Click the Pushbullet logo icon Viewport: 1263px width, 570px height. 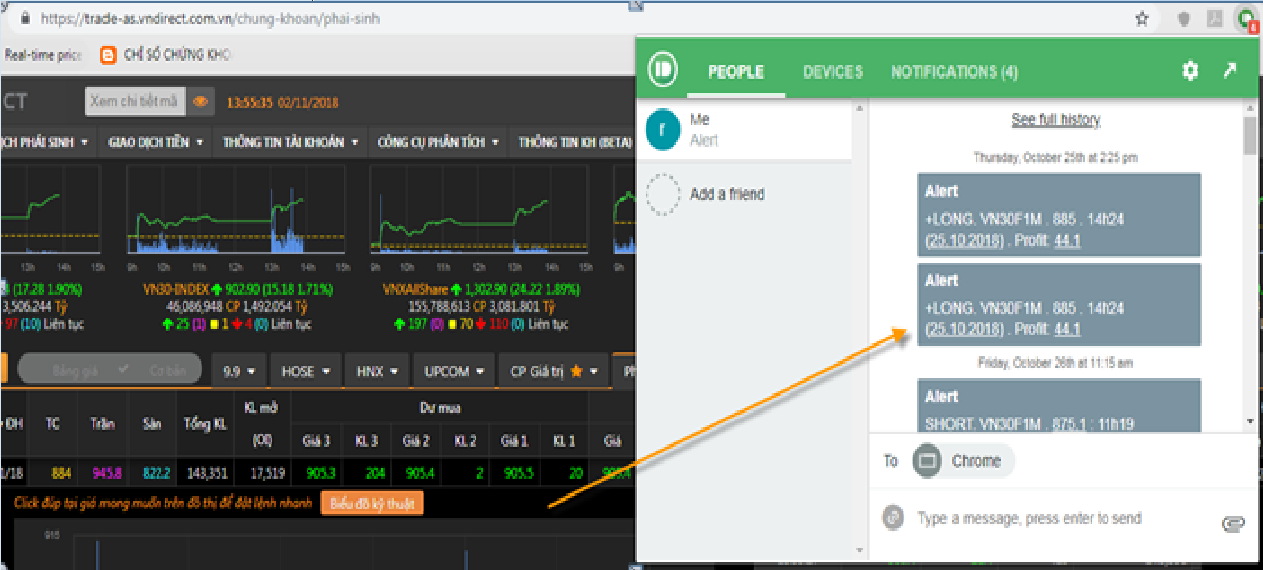click(x=663, y=71)
